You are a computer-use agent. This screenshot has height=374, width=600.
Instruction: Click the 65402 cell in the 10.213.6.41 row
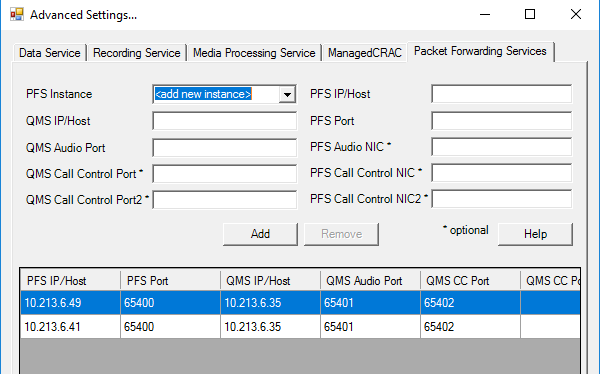[470, 327]
